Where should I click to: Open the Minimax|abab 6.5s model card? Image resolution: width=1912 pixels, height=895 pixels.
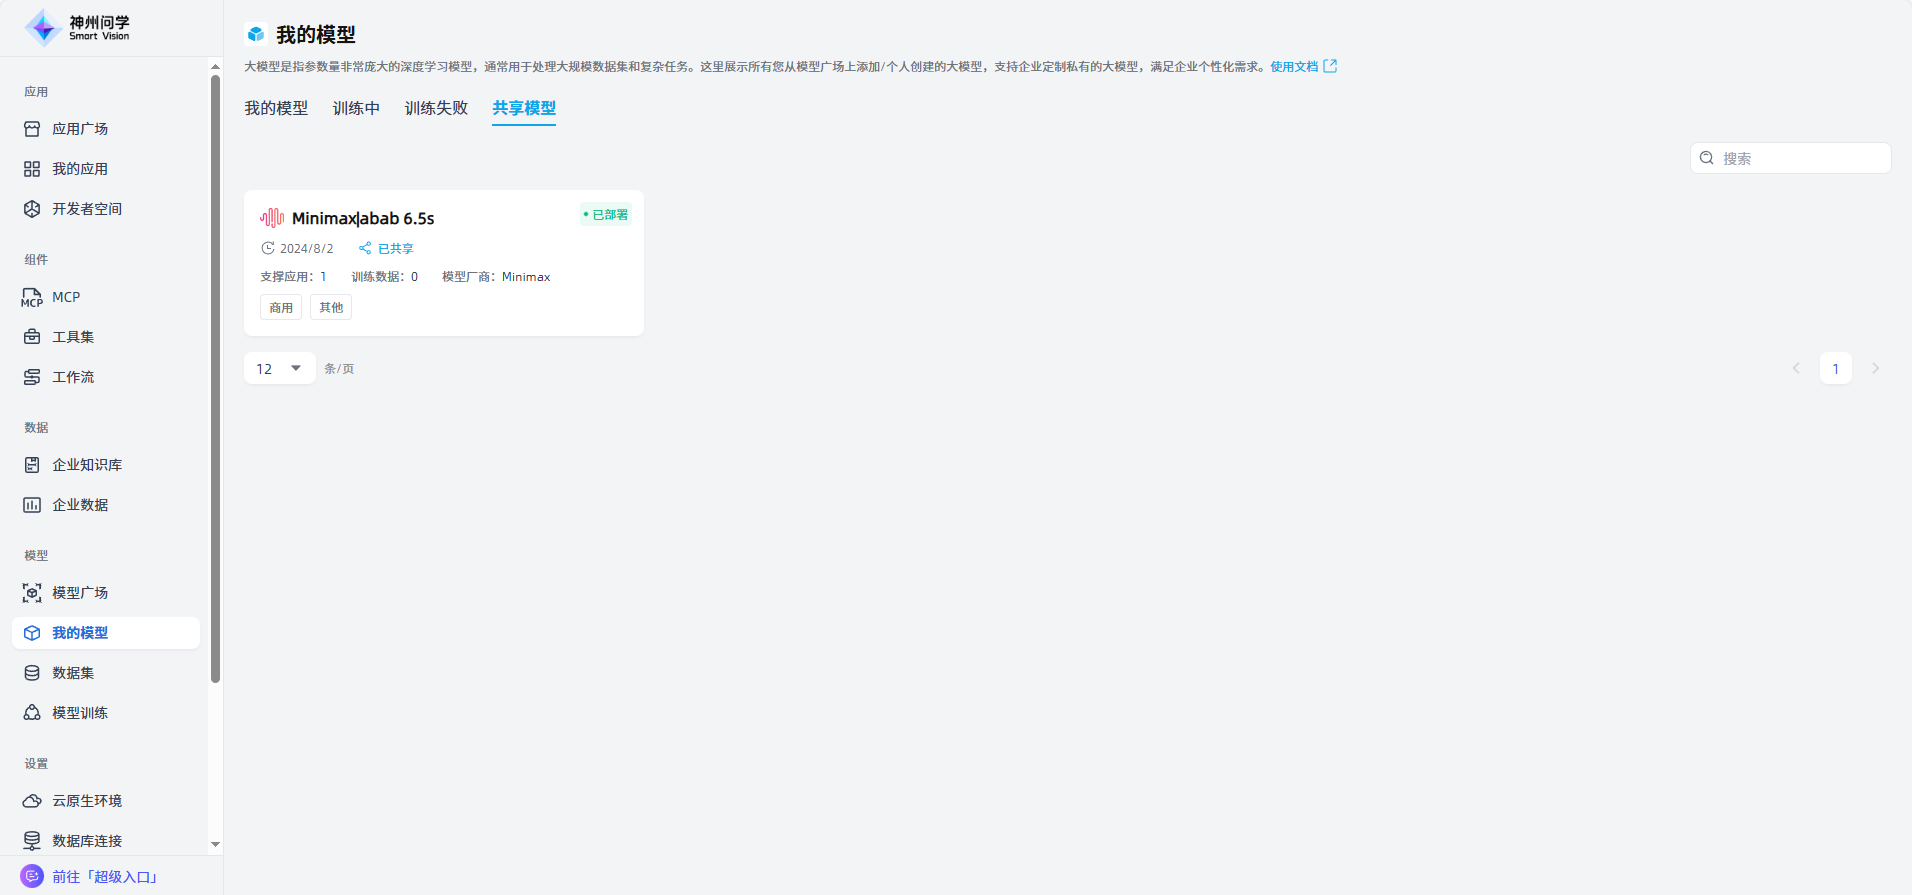click(443, 262)
